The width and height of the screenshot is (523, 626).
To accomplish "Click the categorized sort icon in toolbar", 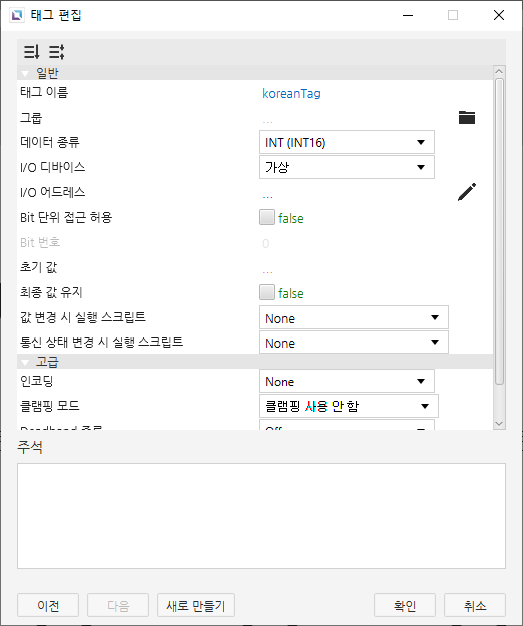I will (x=32, y=52).
